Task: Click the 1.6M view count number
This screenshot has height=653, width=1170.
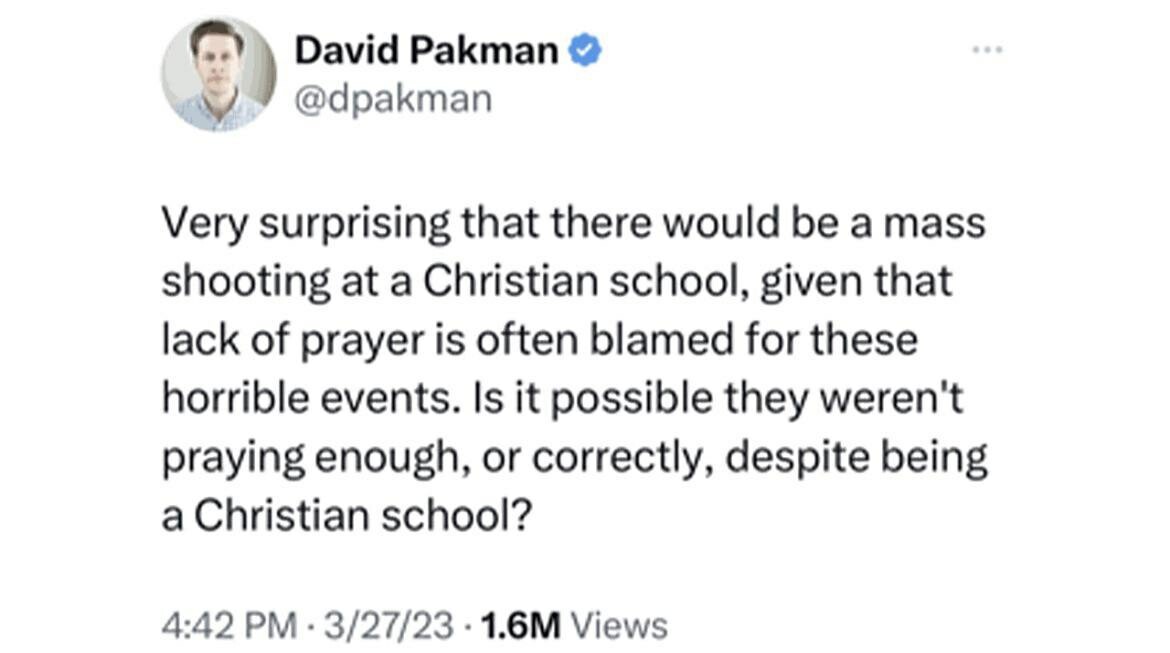Action: coord(518,625)
